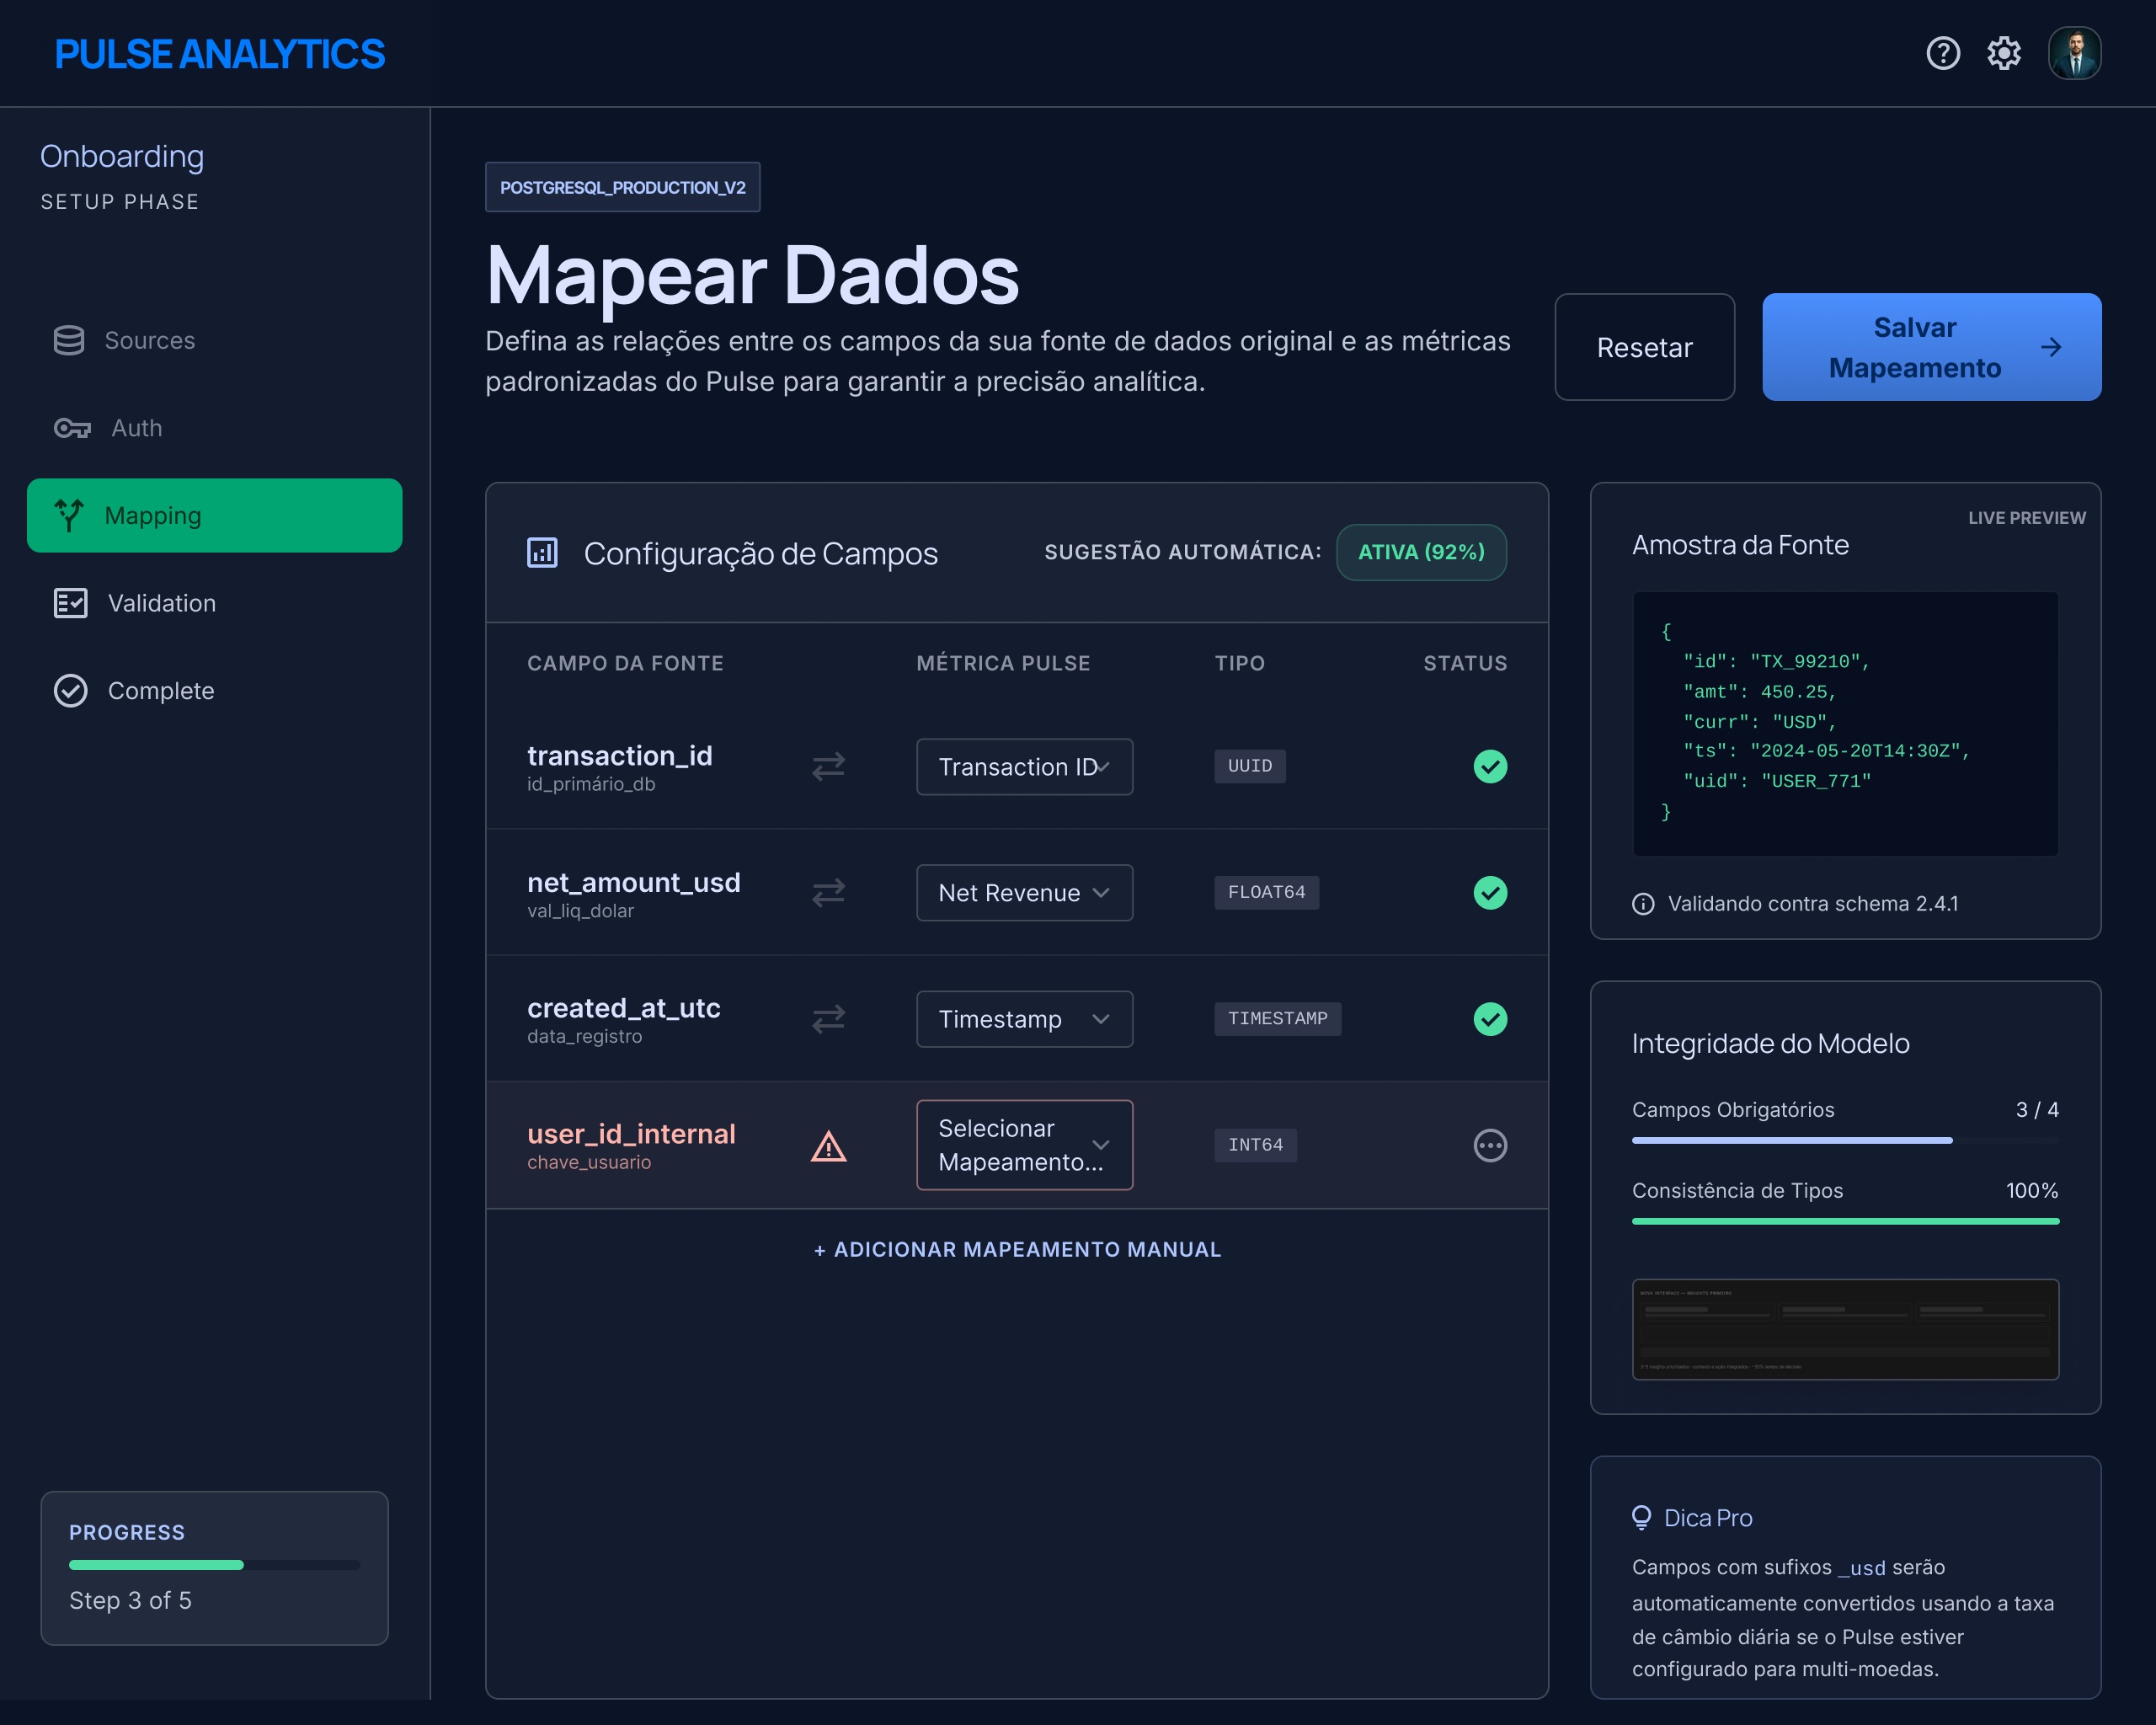This screenshot has width=2156, height=1725.
Task: Go to Sources step in sidebar
Action: pyautogui.click(x=214, y=340)
